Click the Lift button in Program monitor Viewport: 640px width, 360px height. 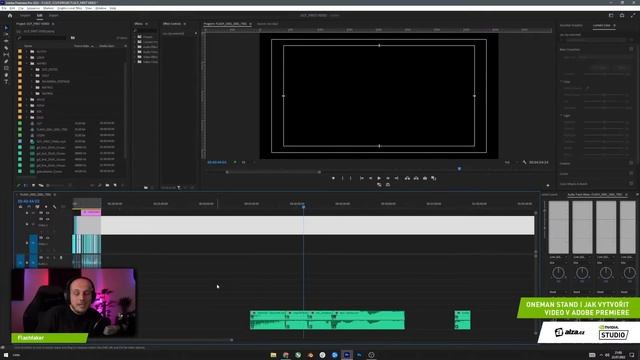(407, 178)
